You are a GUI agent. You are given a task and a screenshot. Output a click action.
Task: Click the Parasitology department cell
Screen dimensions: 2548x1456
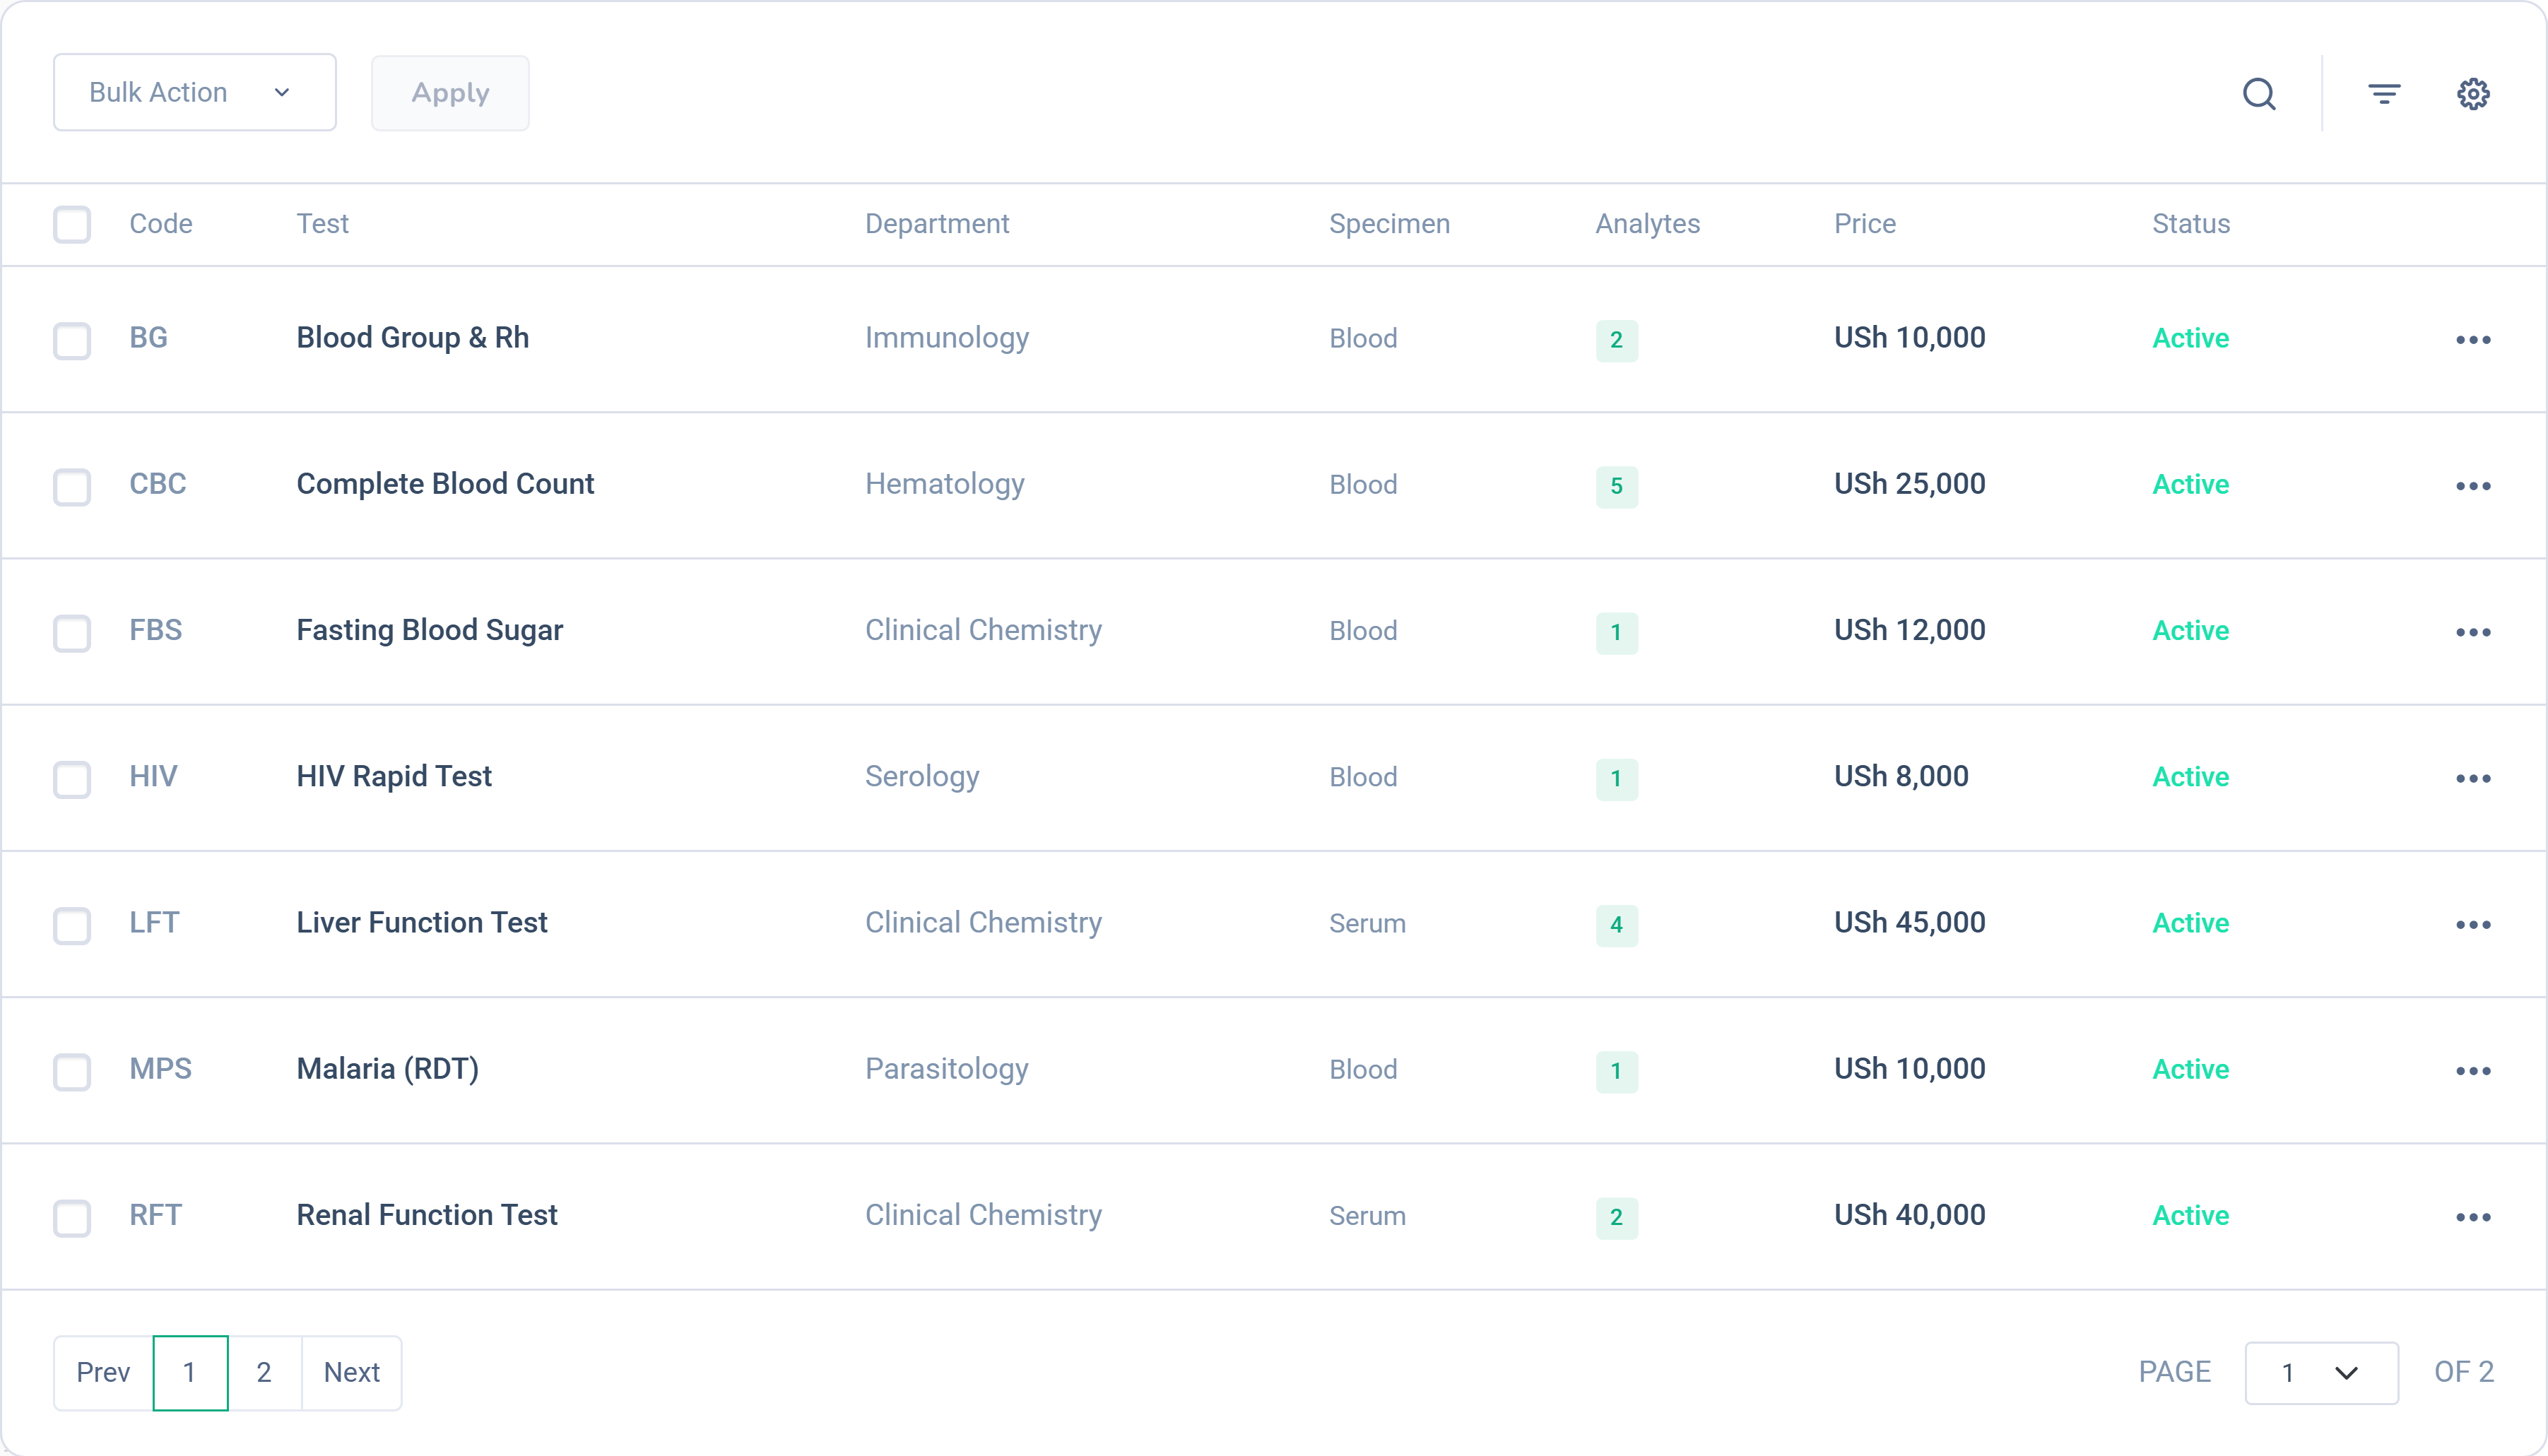tap(946, 1069)
